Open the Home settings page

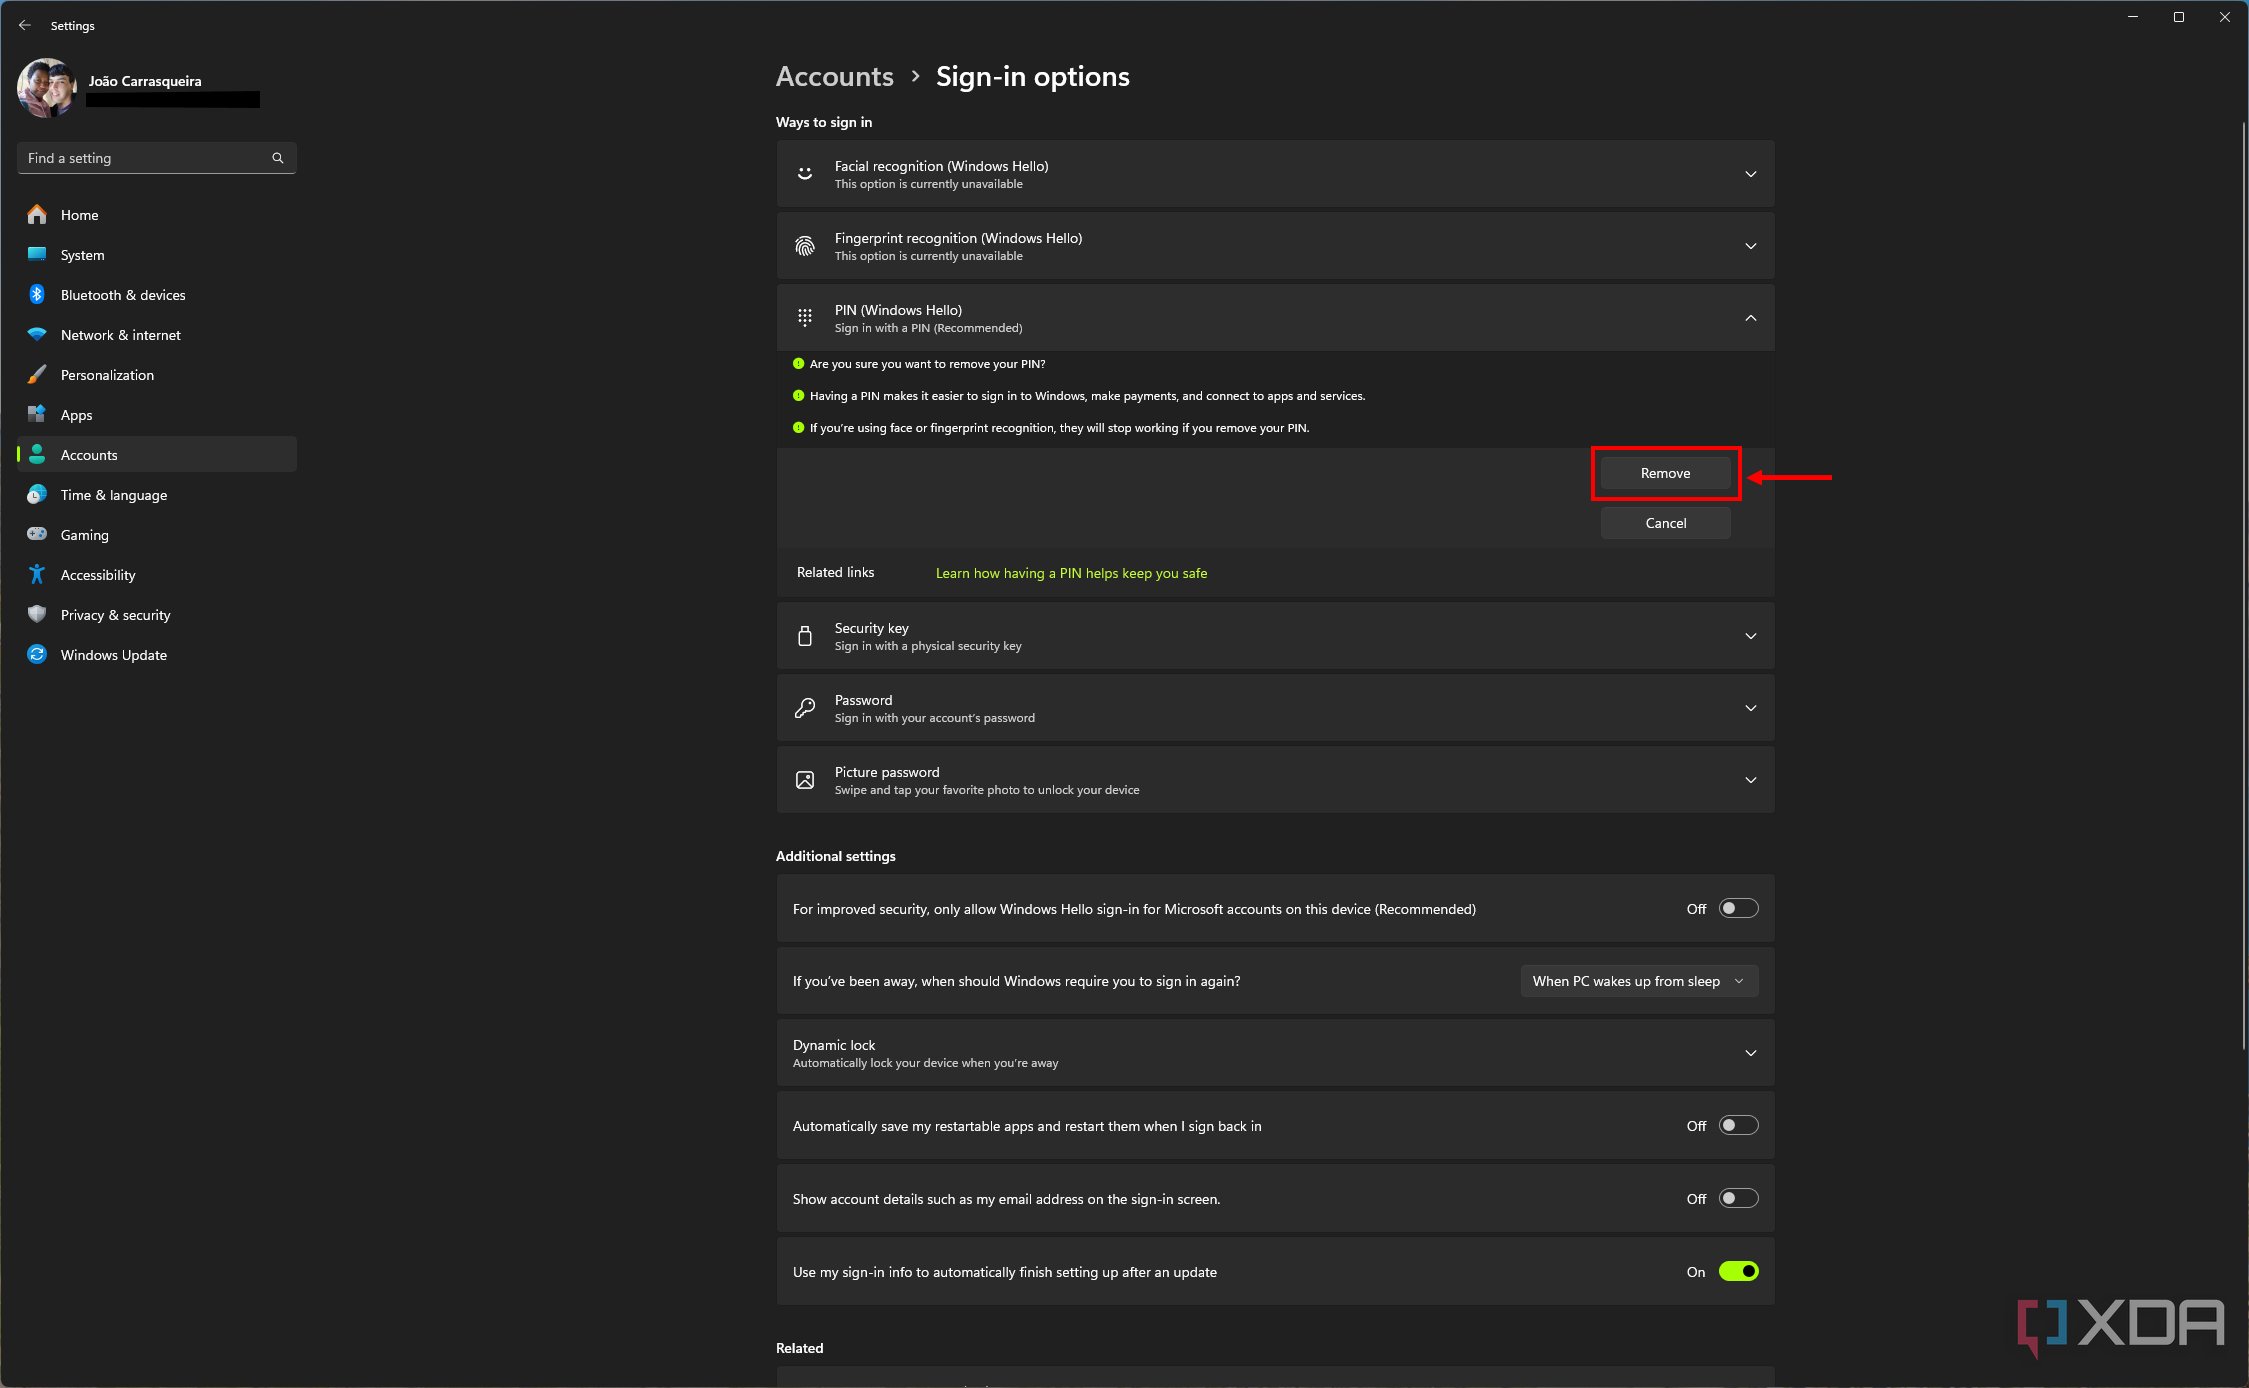point(157,214)
